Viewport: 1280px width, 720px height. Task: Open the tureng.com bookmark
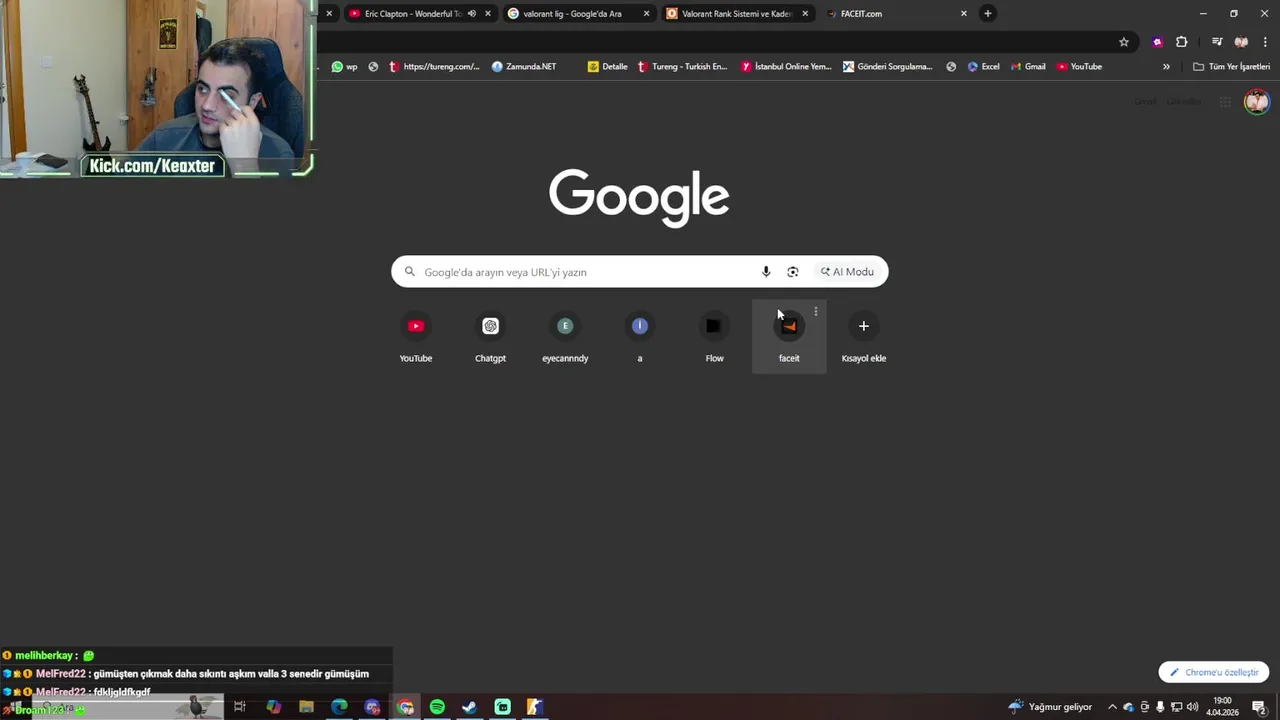pos(434,67)
